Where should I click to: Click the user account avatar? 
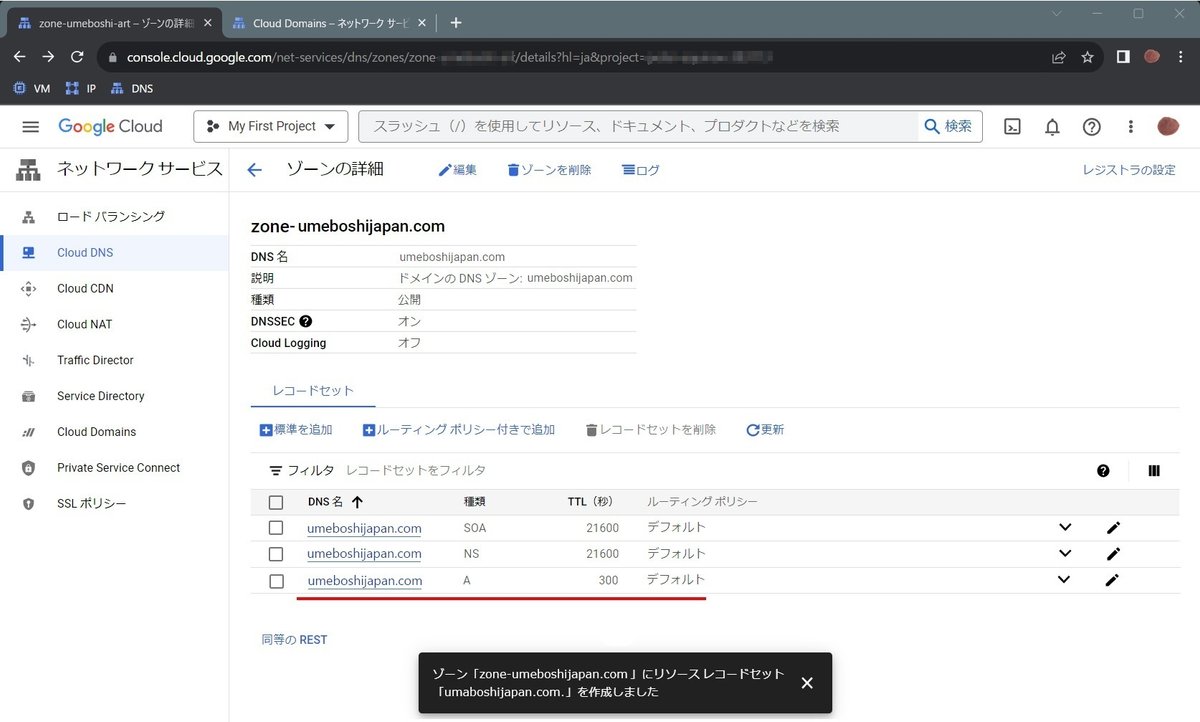coord(1168,126)
